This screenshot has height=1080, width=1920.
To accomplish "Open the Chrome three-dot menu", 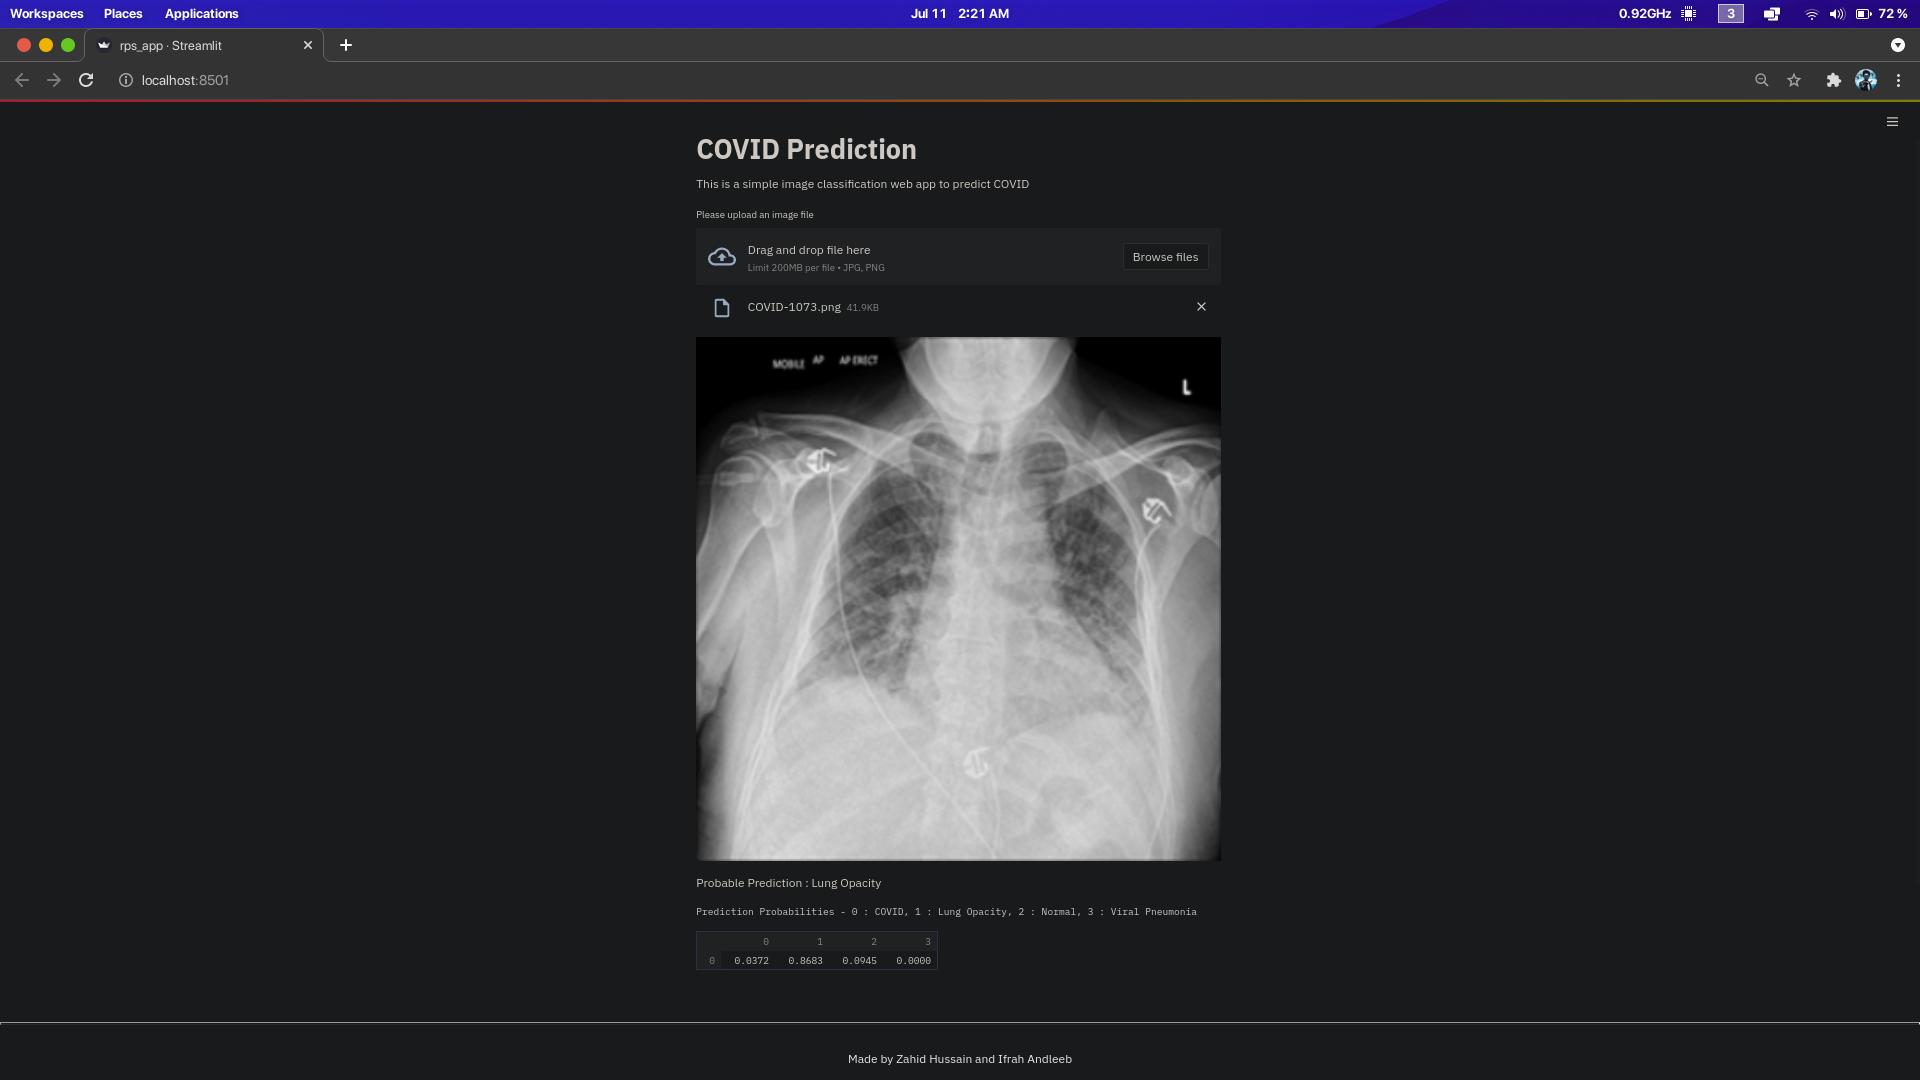I will click(1898, 80).
